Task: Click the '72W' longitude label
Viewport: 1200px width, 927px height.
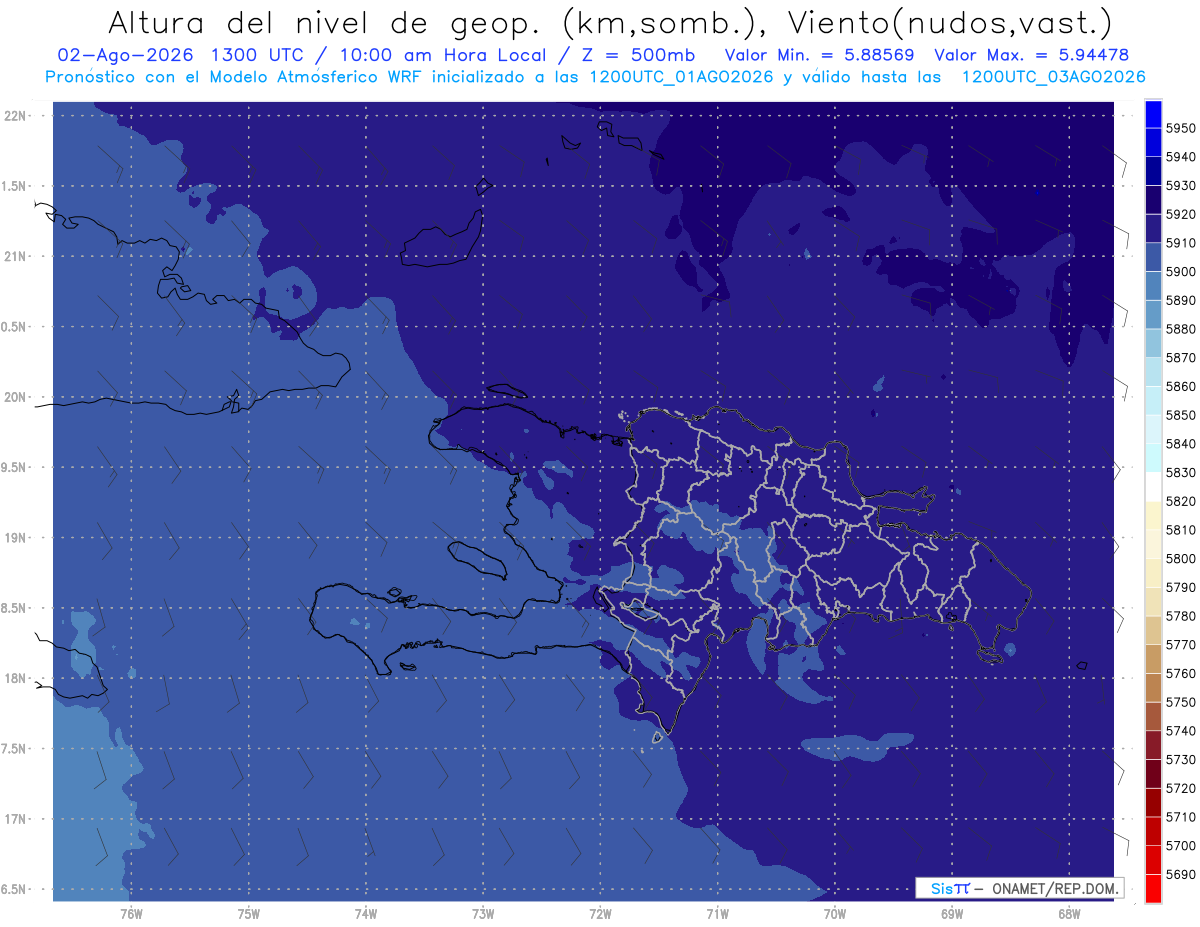Action: [600, 913]
